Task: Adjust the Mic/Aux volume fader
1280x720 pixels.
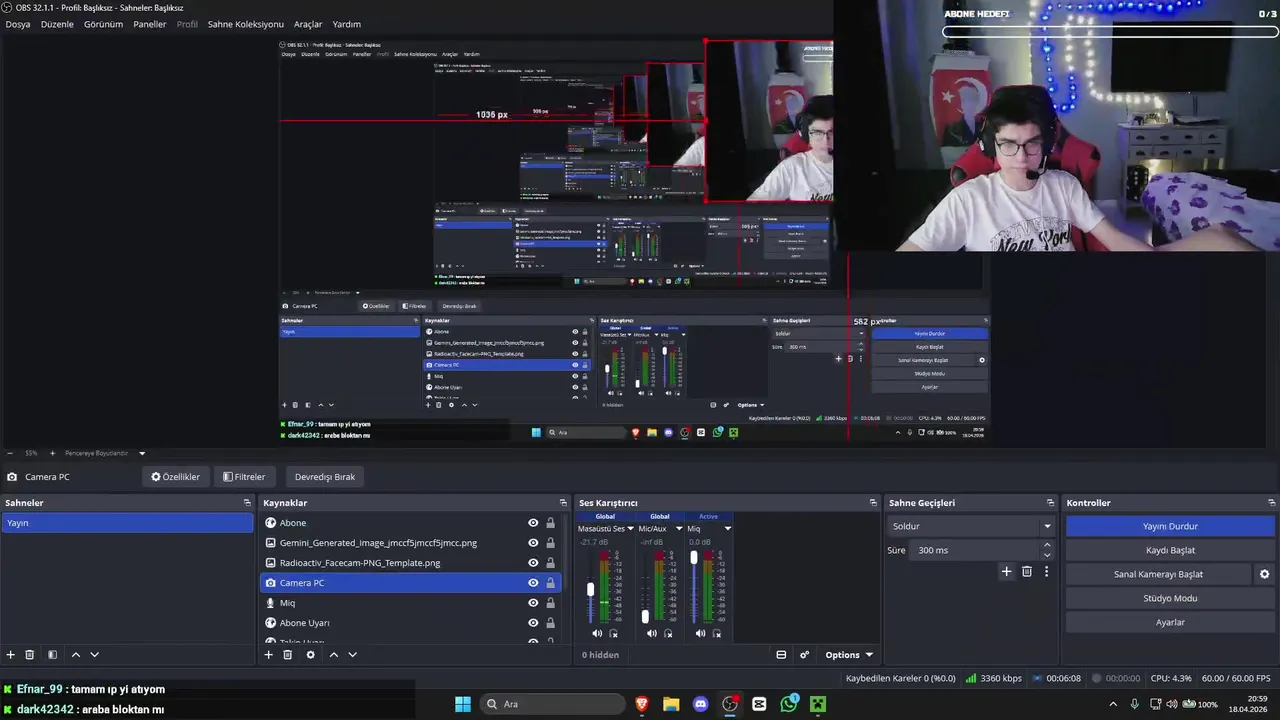Action: pyautogui.click(x=645, y=616)
